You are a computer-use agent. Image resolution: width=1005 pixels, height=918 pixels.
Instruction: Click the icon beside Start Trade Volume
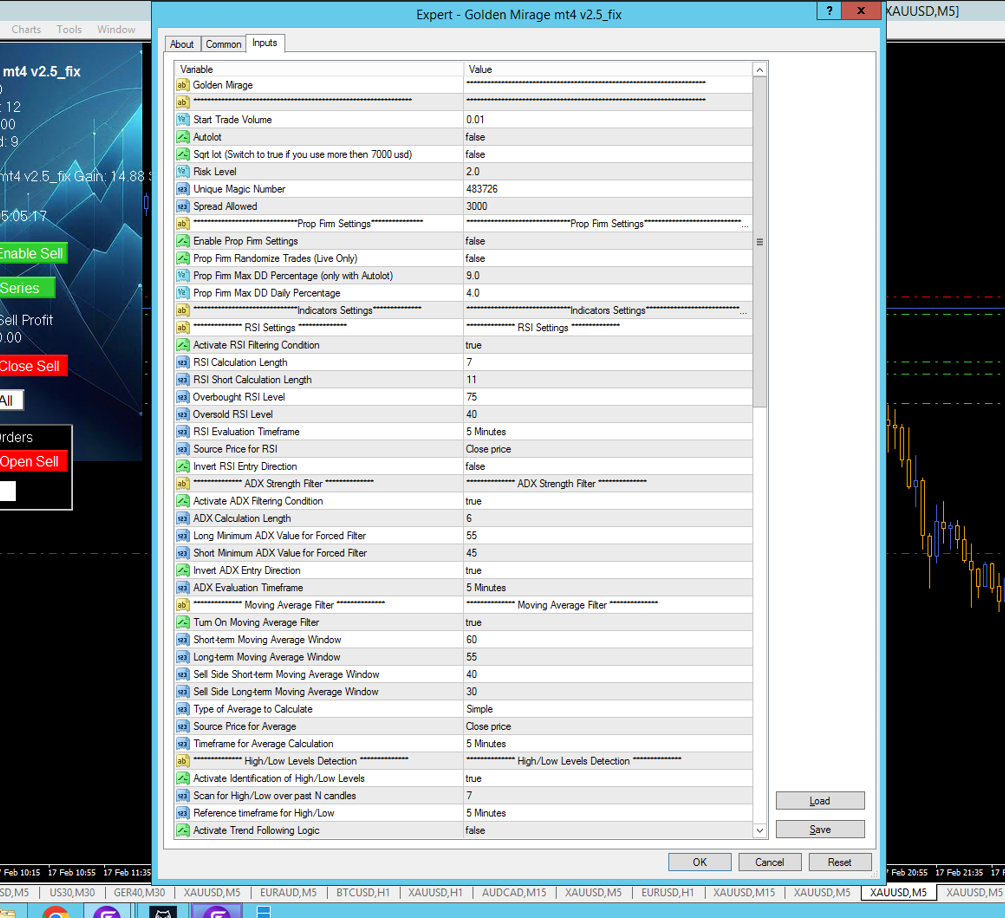pyautogui.click(x=183, y=119)
